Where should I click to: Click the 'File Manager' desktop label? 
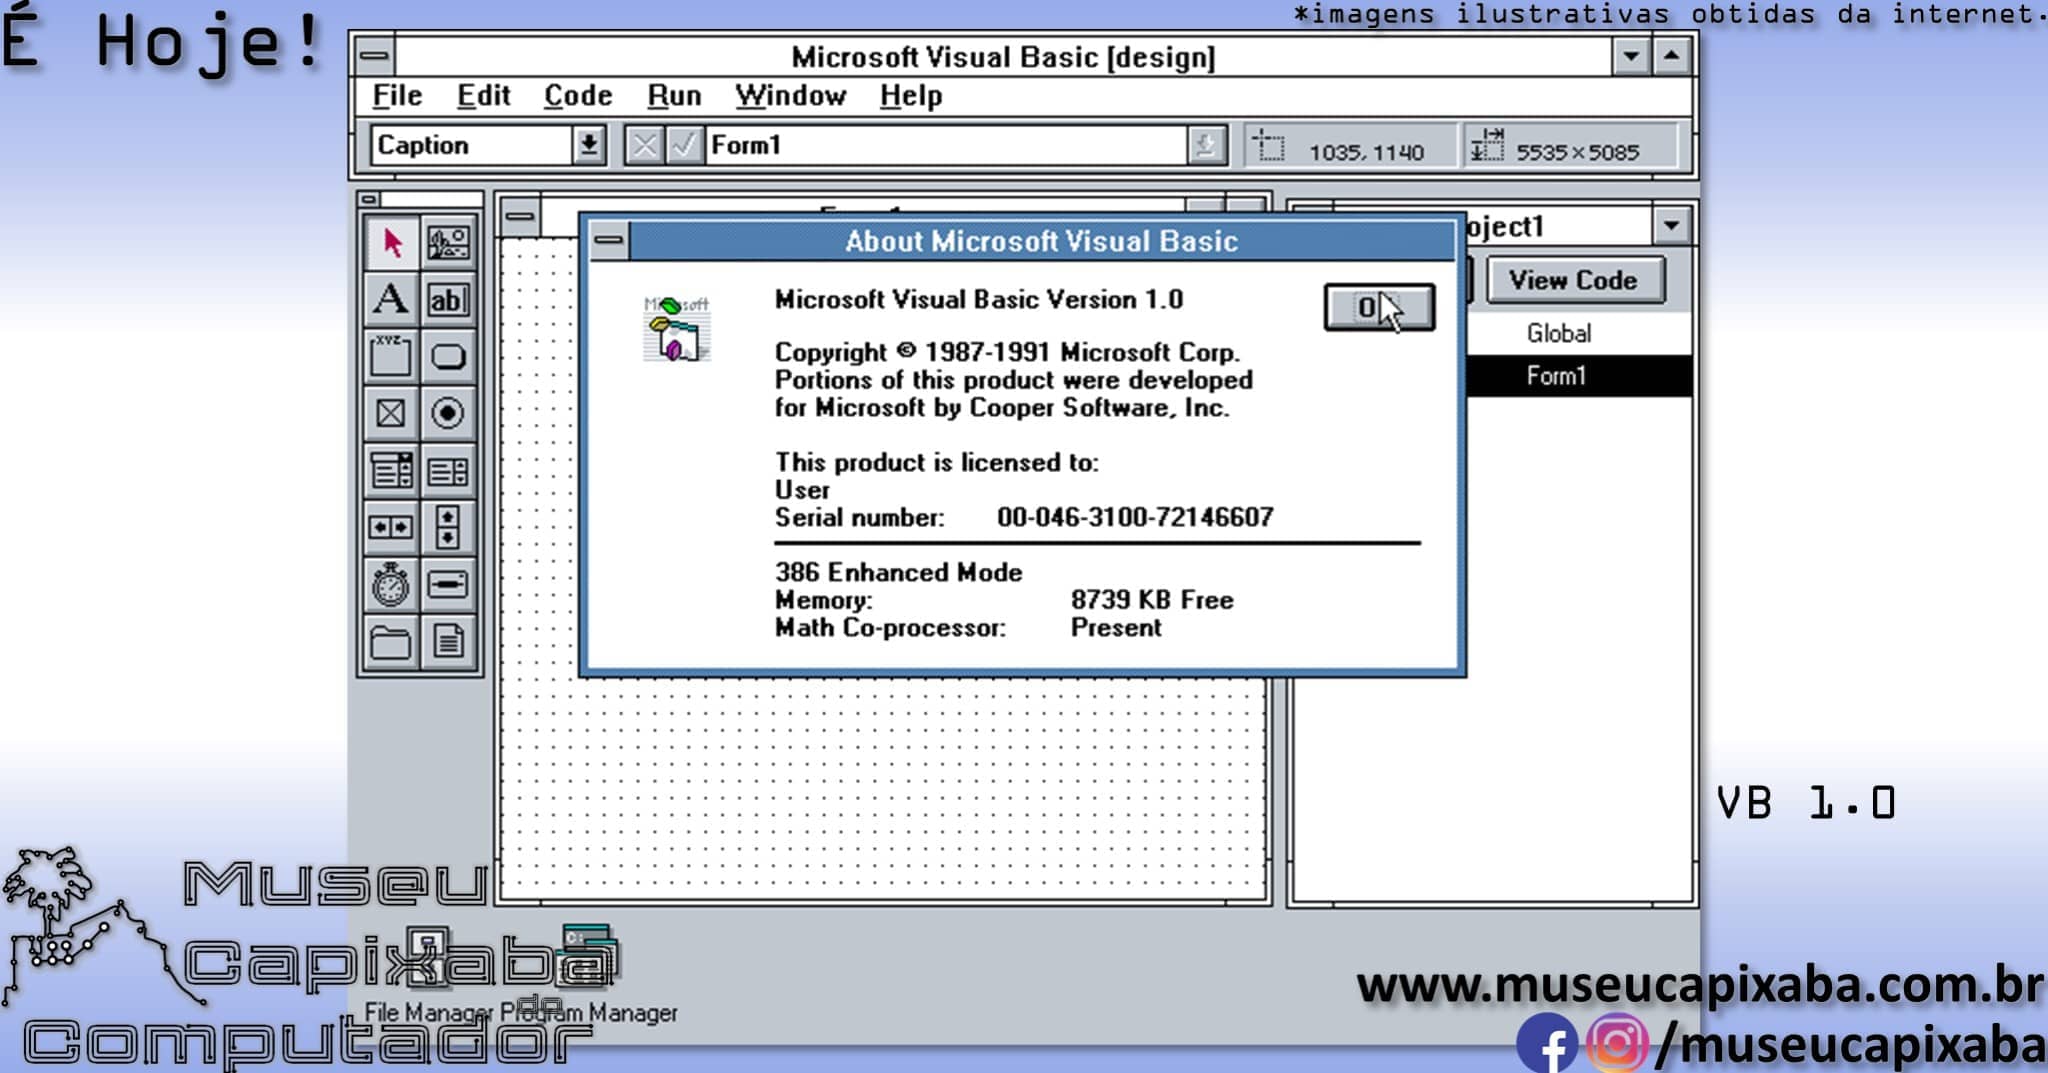pos(428,1012)
